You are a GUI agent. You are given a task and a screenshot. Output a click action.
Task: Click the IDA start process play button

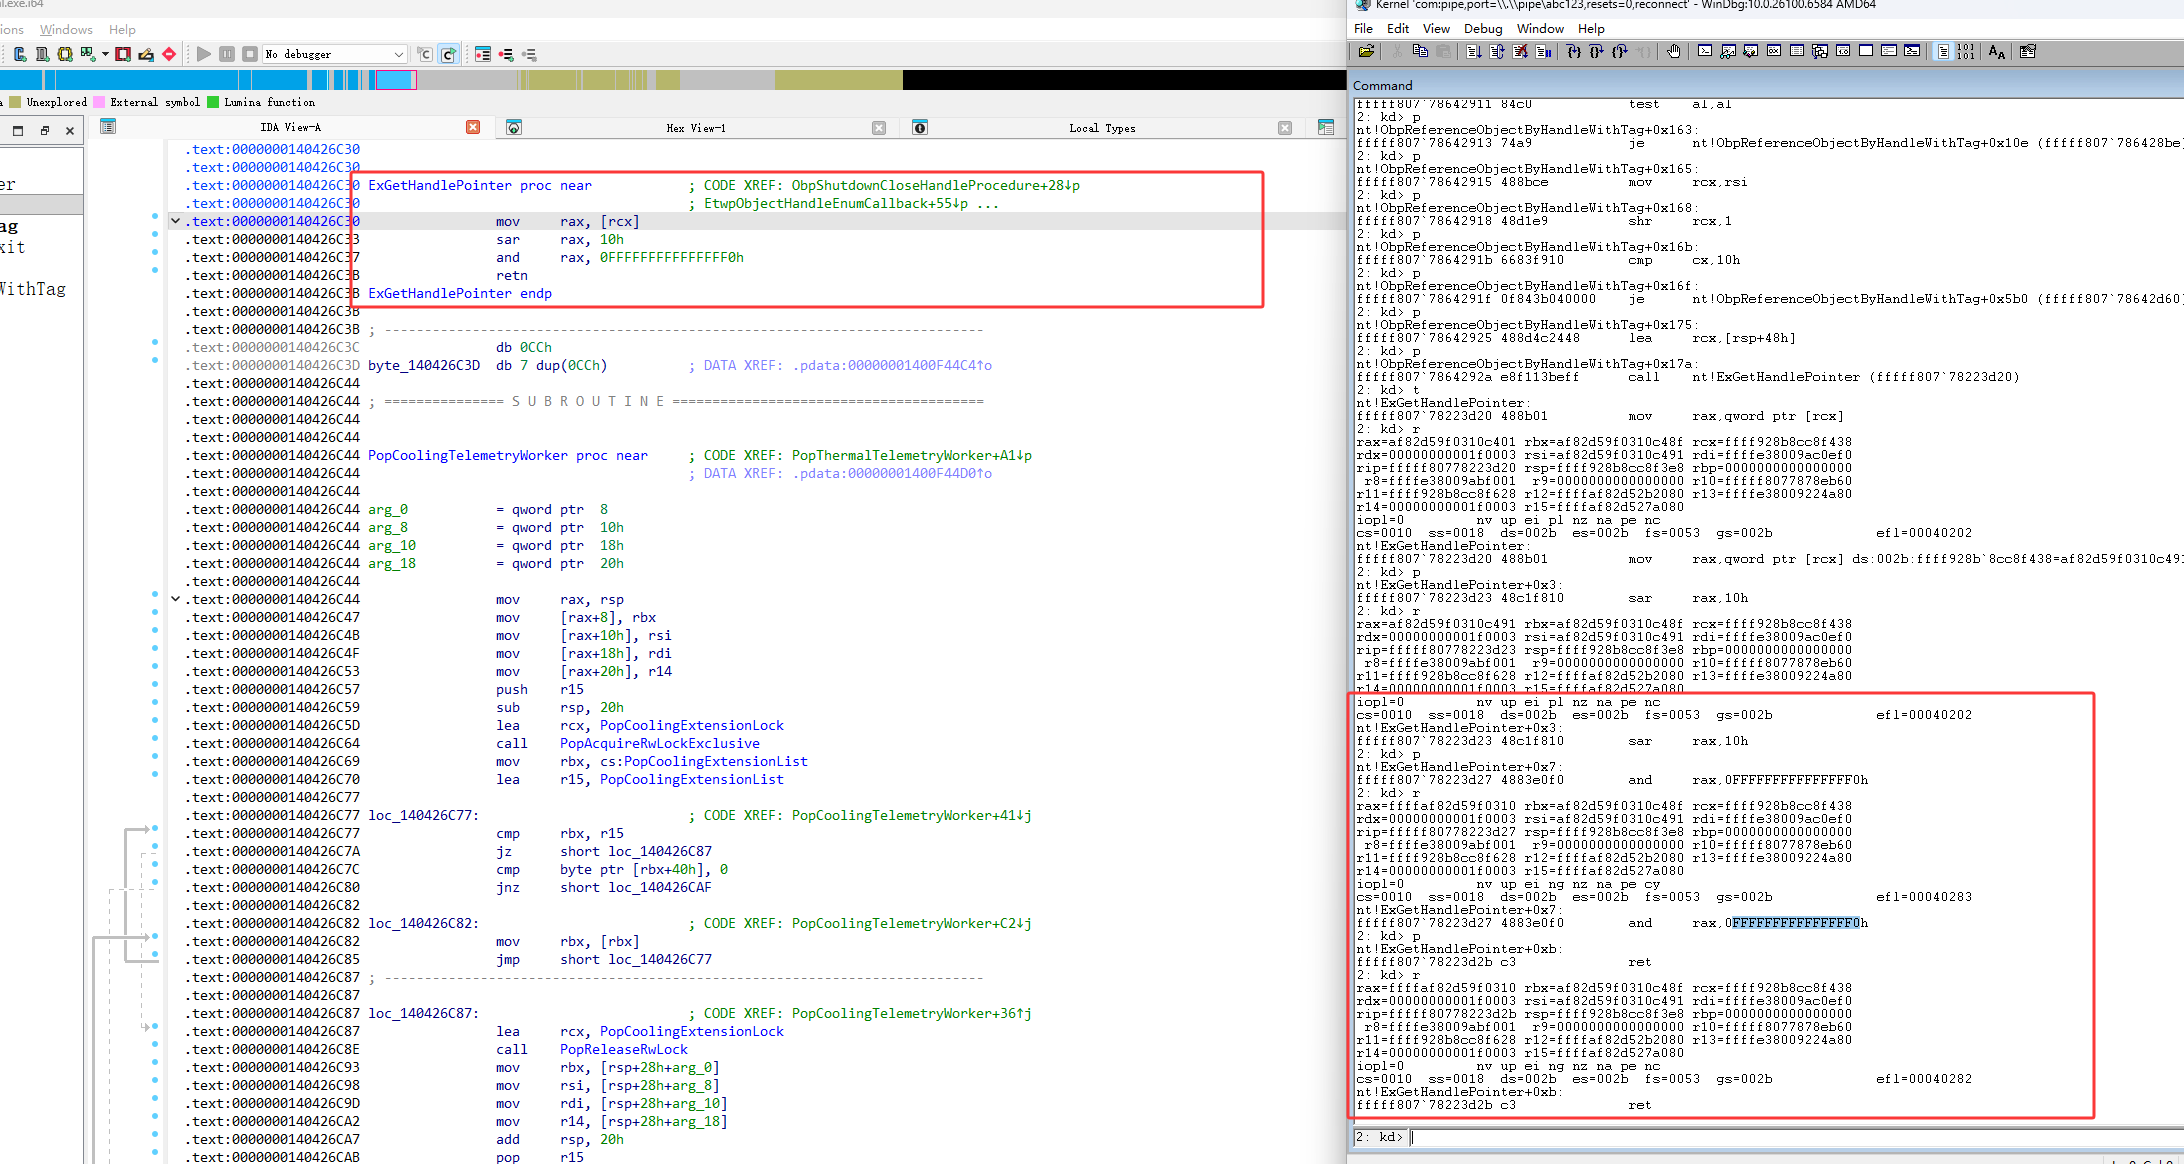click(x=204, y=54)
